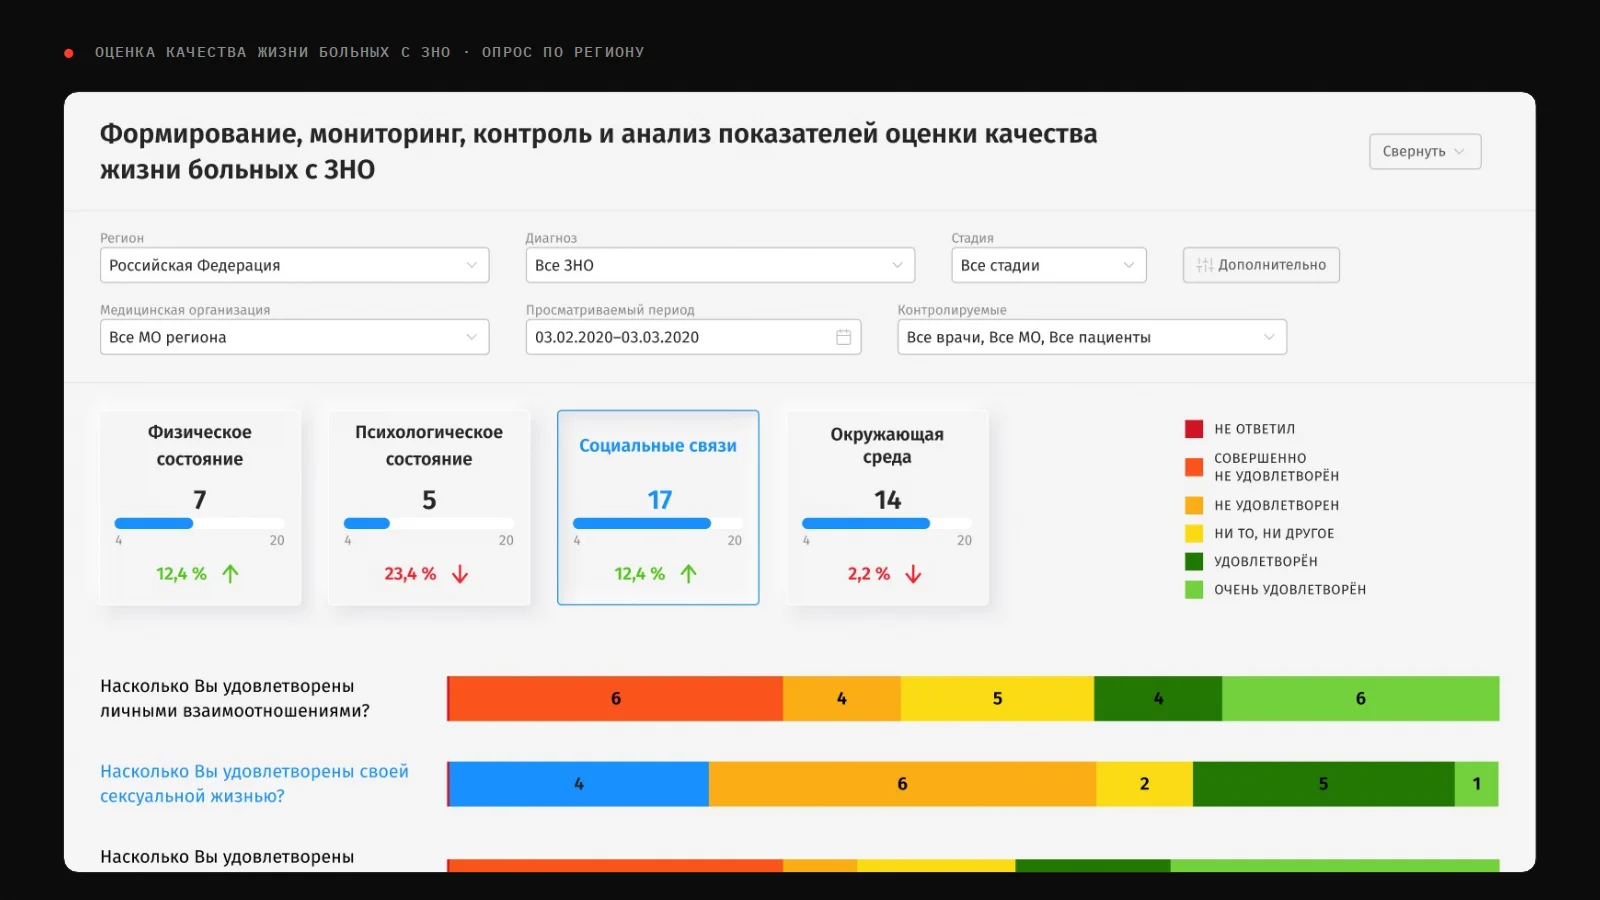The image size is (1600, 900).
Task: Click the red down arrow under Психологическое состояние
Action: click(460, 574)
